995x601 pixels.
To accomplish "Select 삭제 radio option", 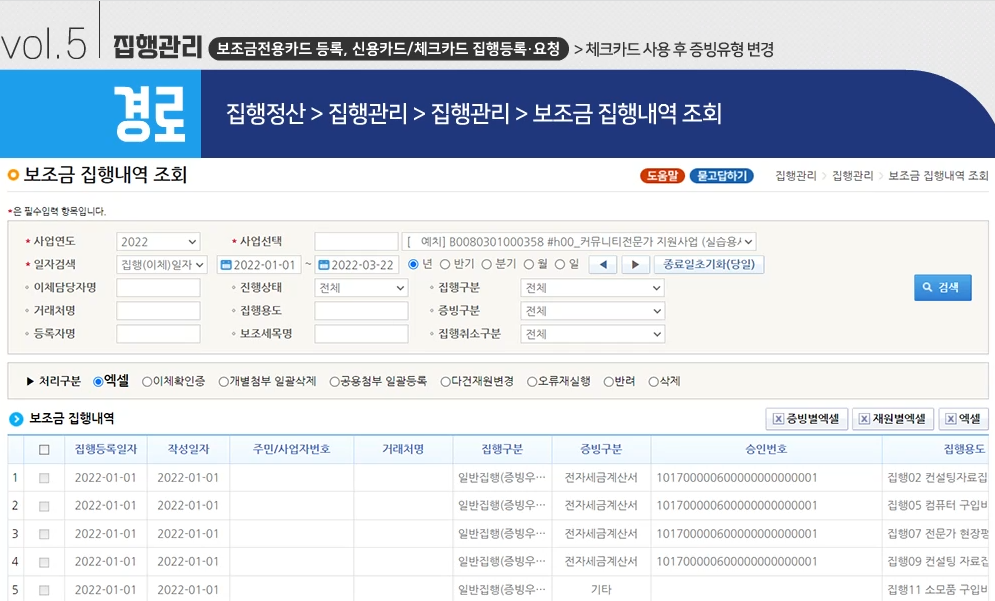I will [x=654, y=381].
